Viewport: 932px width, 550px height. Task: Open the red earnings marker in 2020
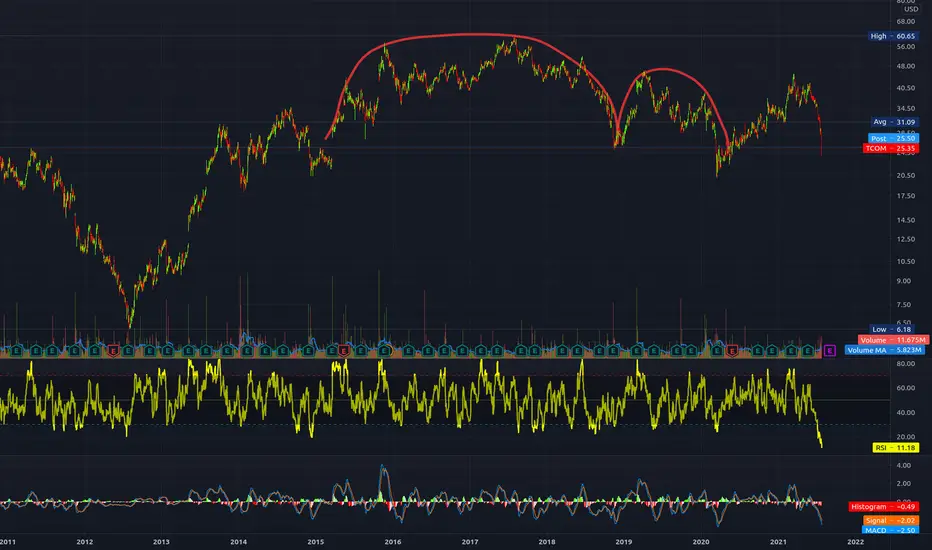click(x=732, y=351)
